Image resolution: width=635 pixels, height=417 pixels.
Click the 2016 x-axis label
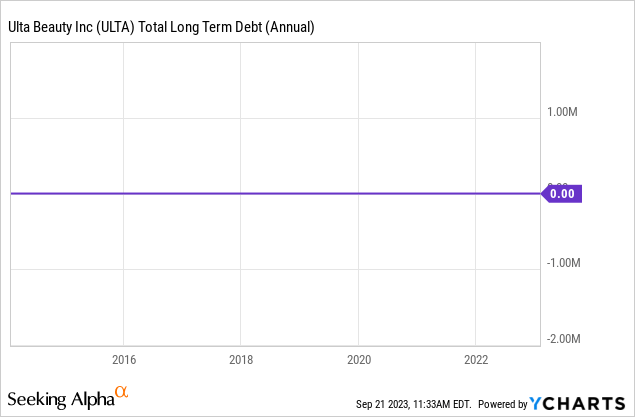[124, 360]
